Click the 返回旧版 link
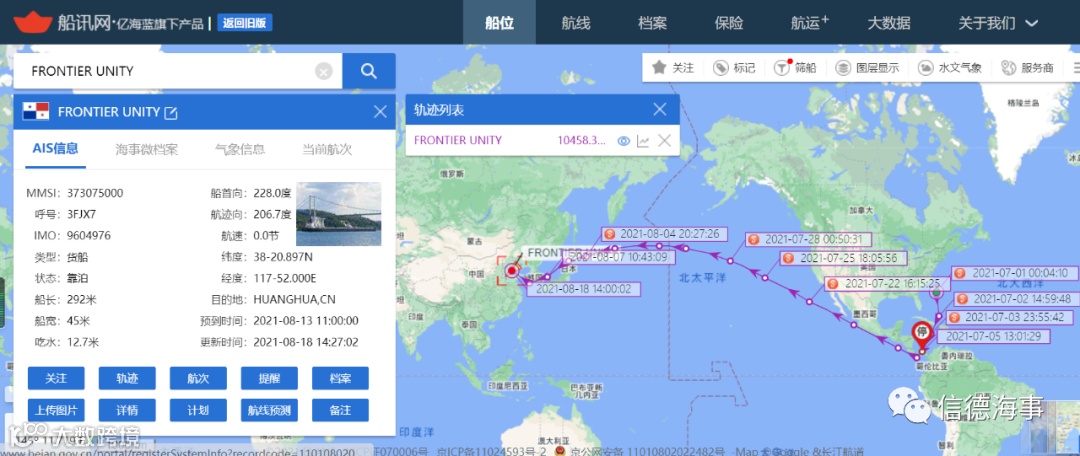Image resolution: width=1080 pixels, height=456 pixels. [245, 23]
